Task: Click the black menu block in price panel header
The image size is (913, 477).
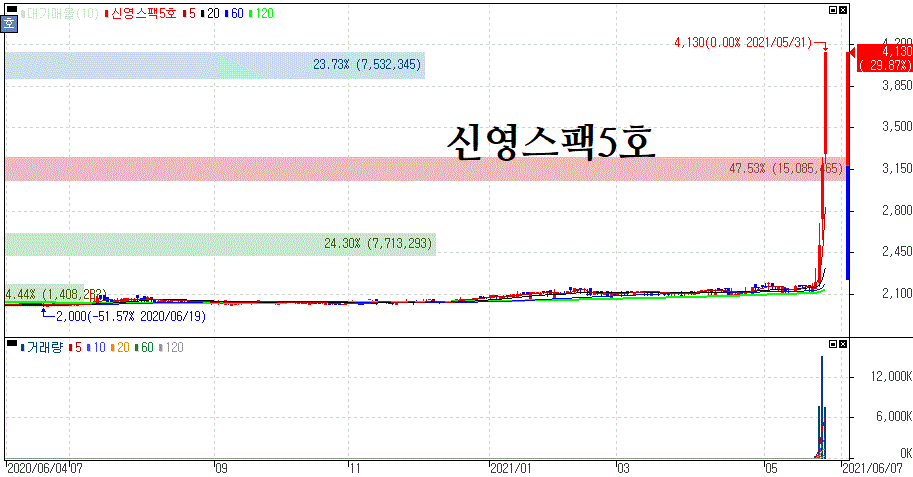Action: point(12,10)
